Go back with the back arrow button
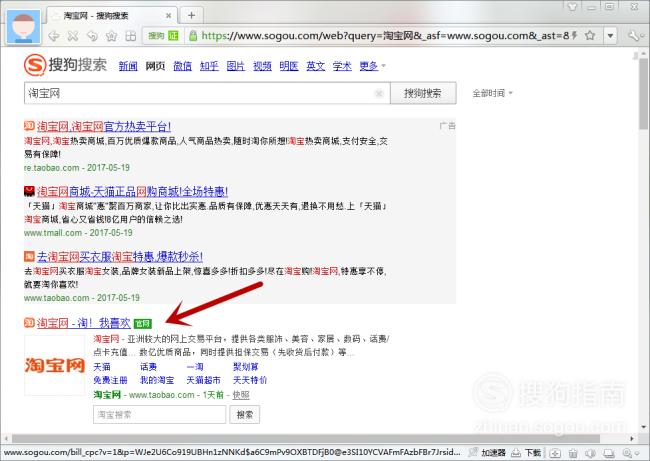This screenshot has height=461, width=650. pos(54,36)
